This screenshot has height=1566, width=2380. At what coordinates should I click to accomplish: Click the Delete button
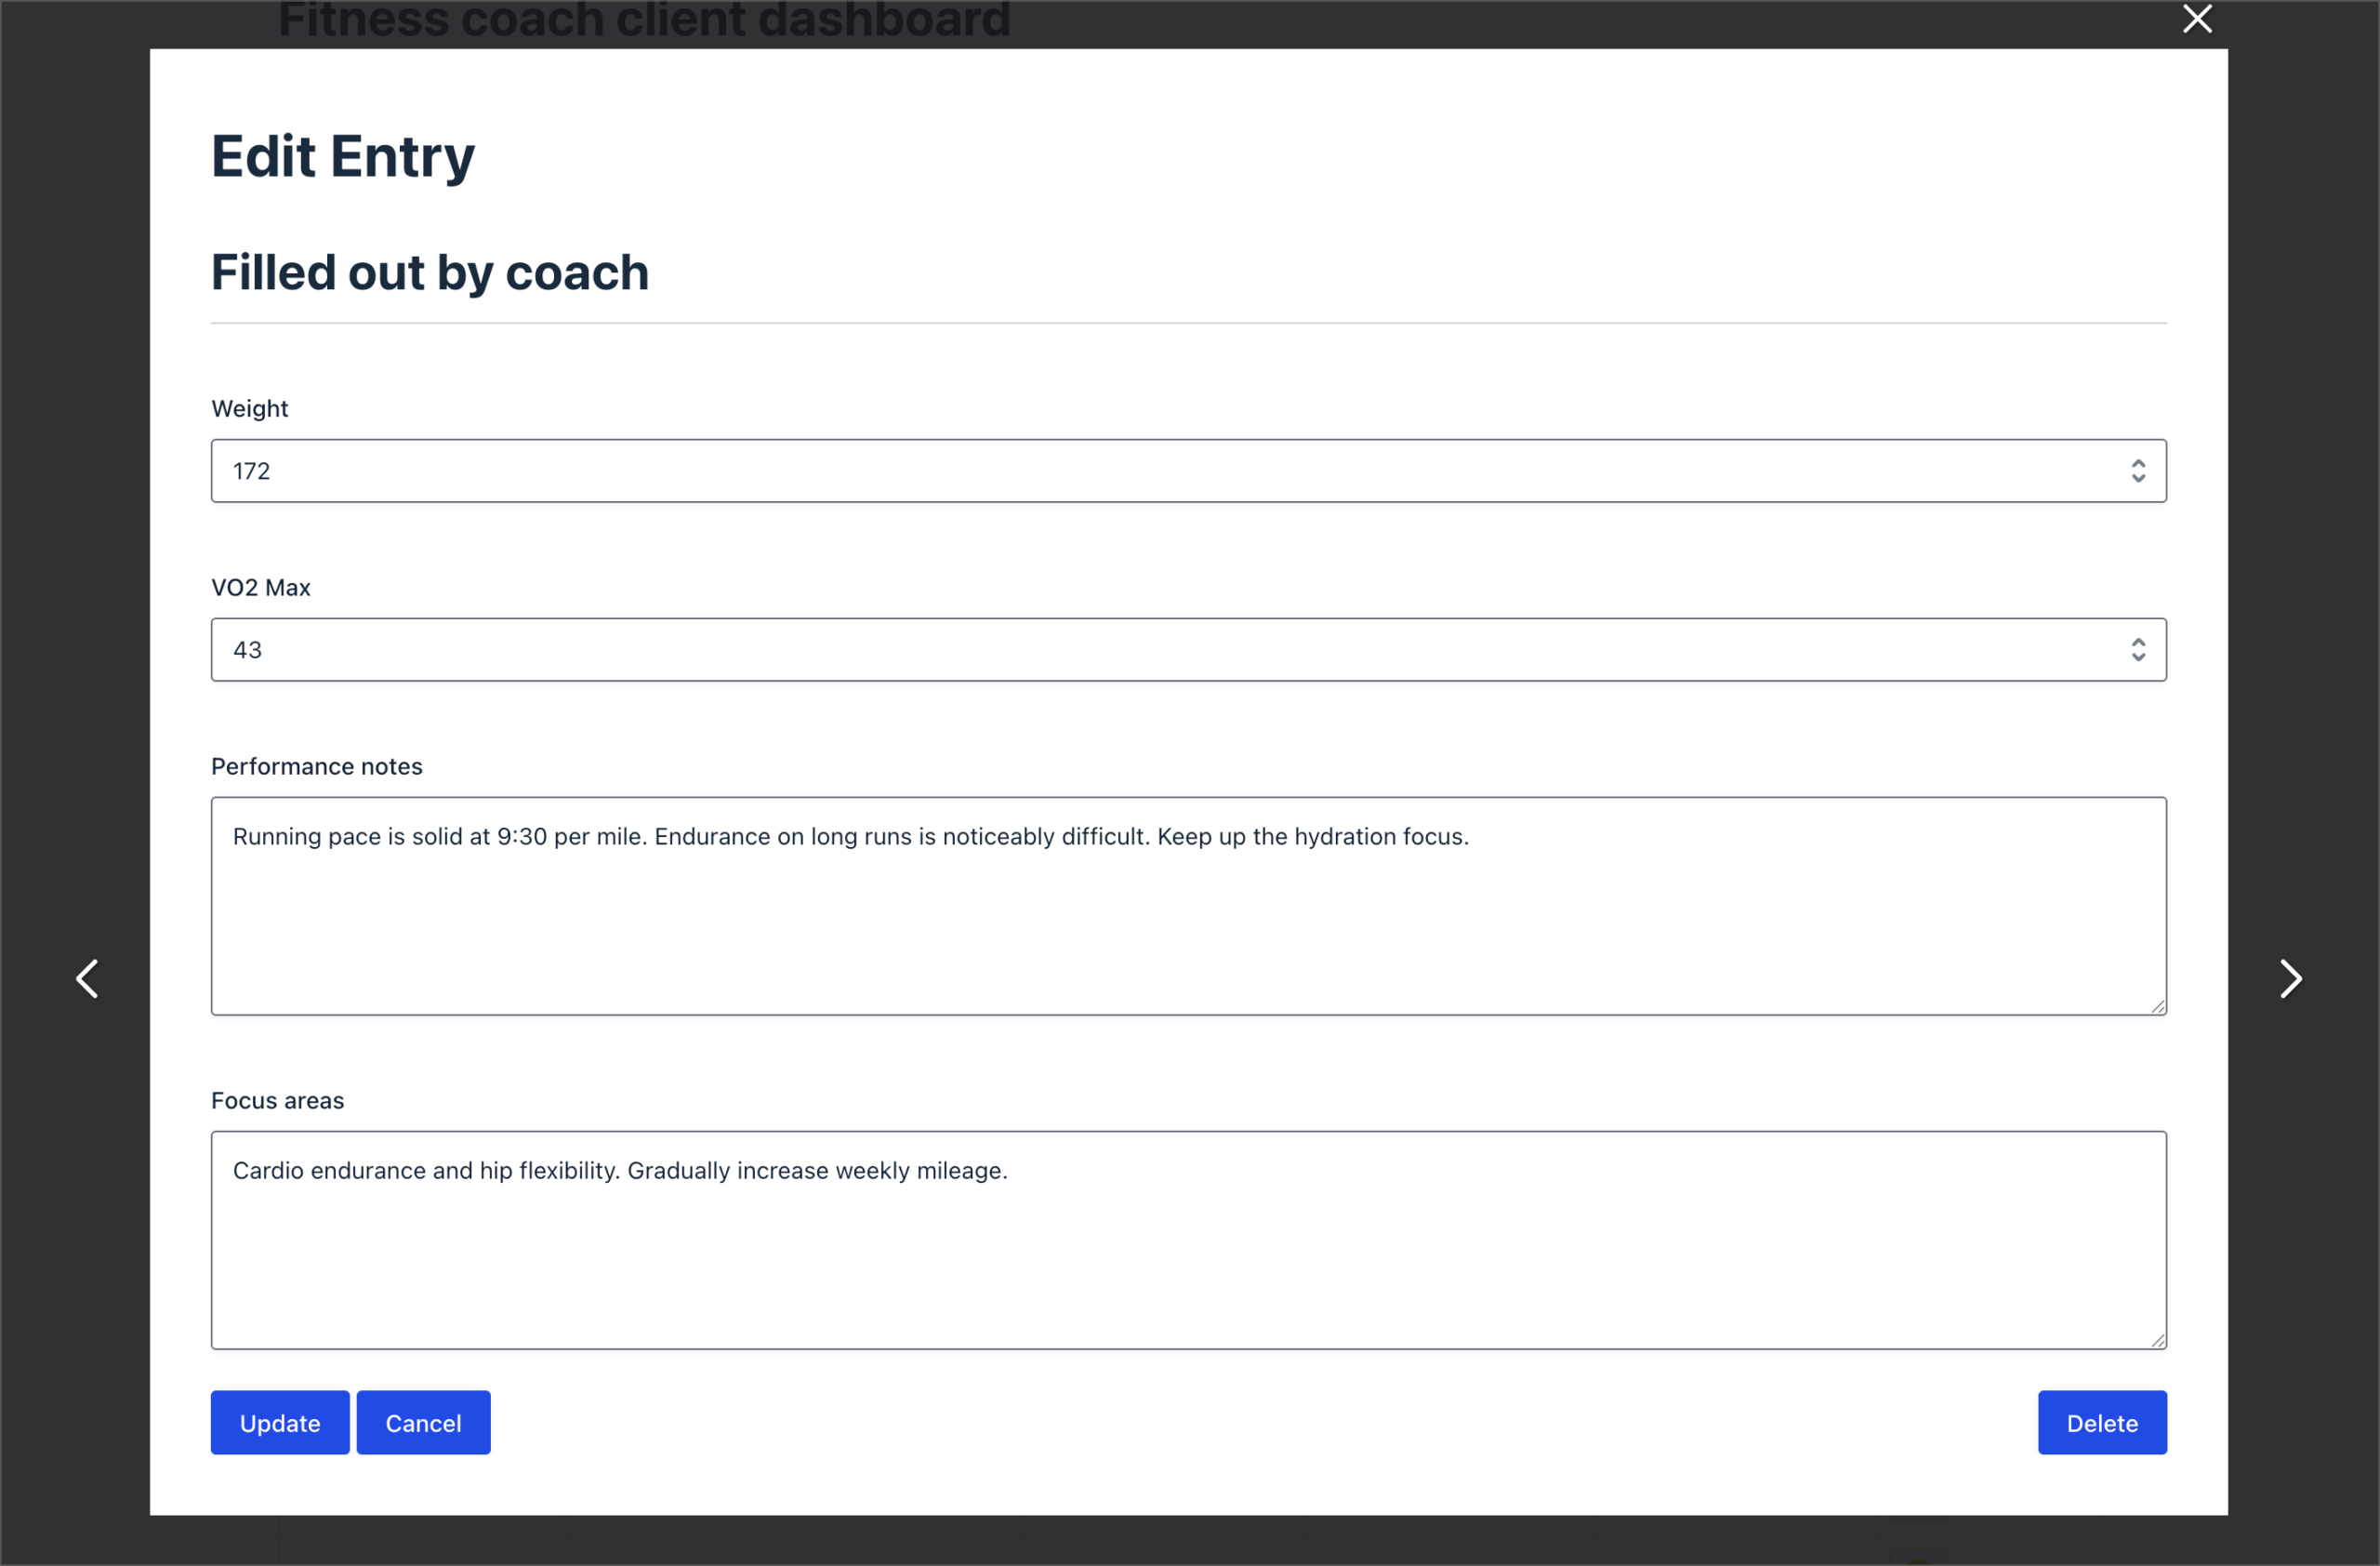point(2102,1422)
